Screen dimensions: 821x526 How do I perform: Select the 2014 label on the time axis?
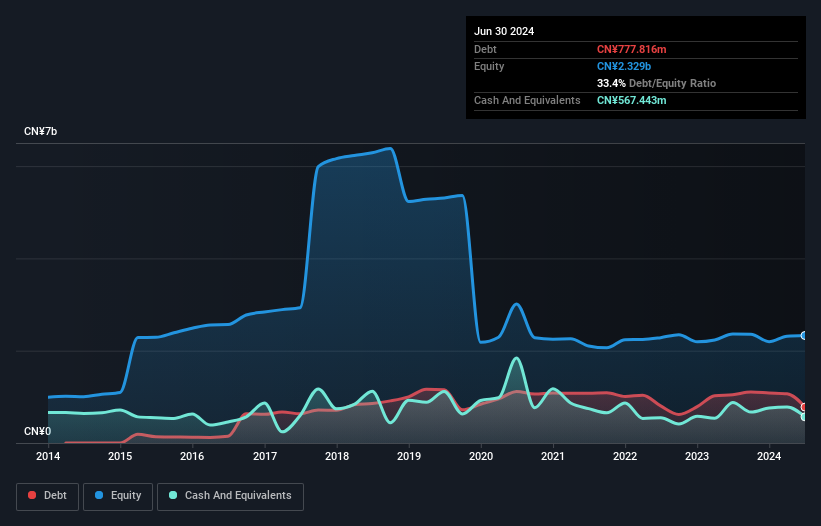(x=48, y=456)
